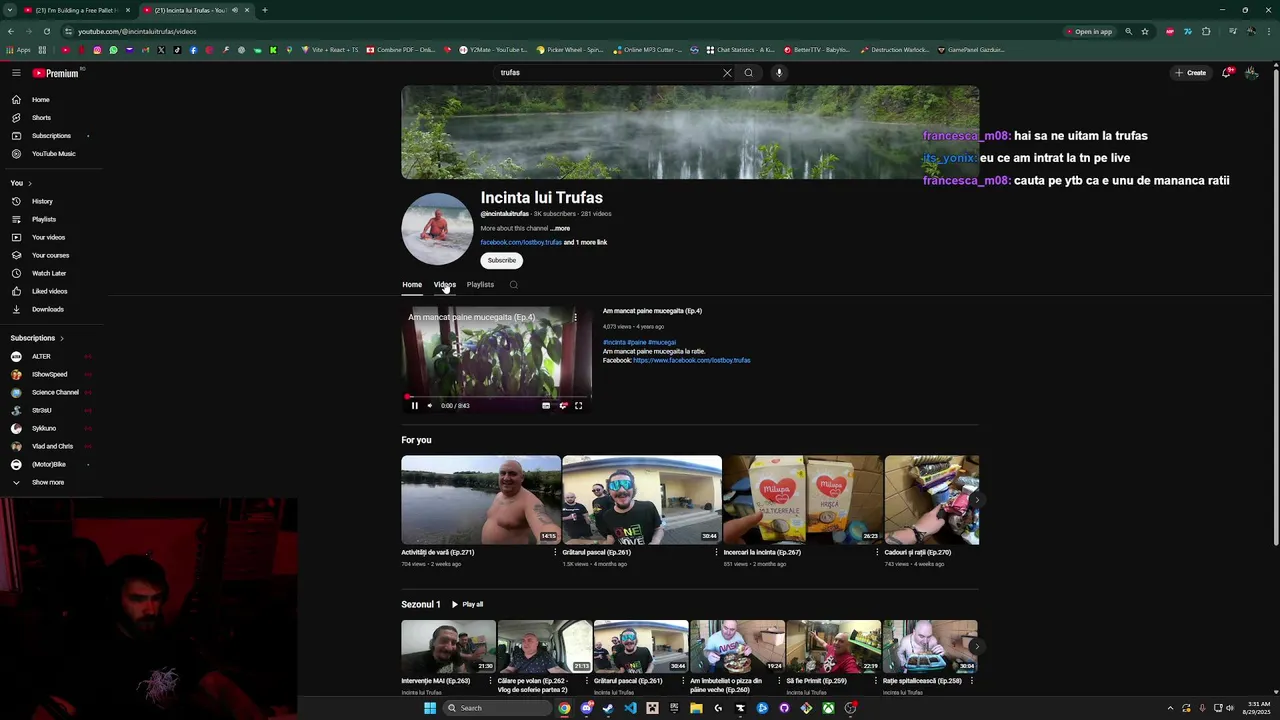
Task: Open the Facebook link in video description
Action: tap(691, 360)
